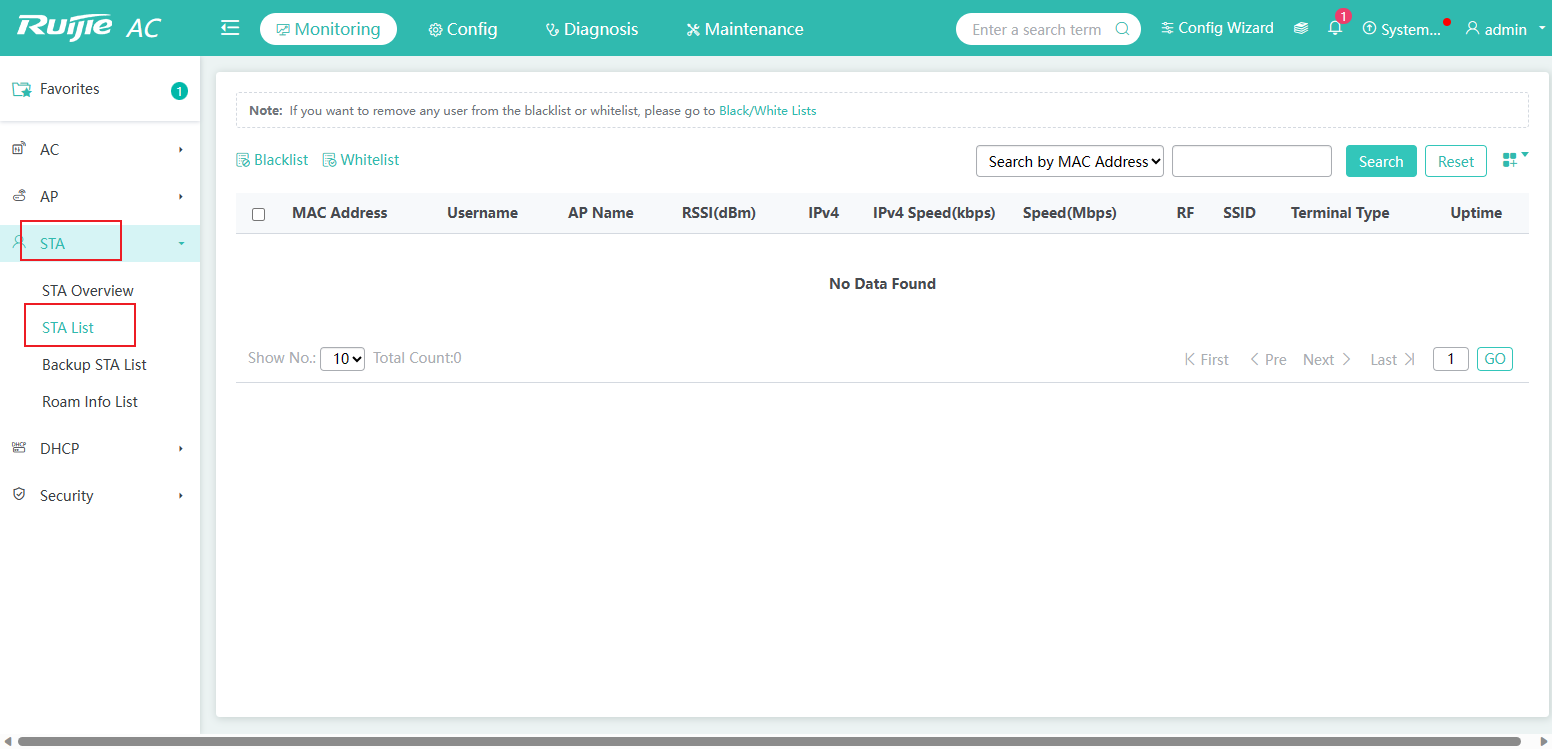Click the Terminal Type column header
This screenshot has width=1552, height=749.
(1340, 213)
